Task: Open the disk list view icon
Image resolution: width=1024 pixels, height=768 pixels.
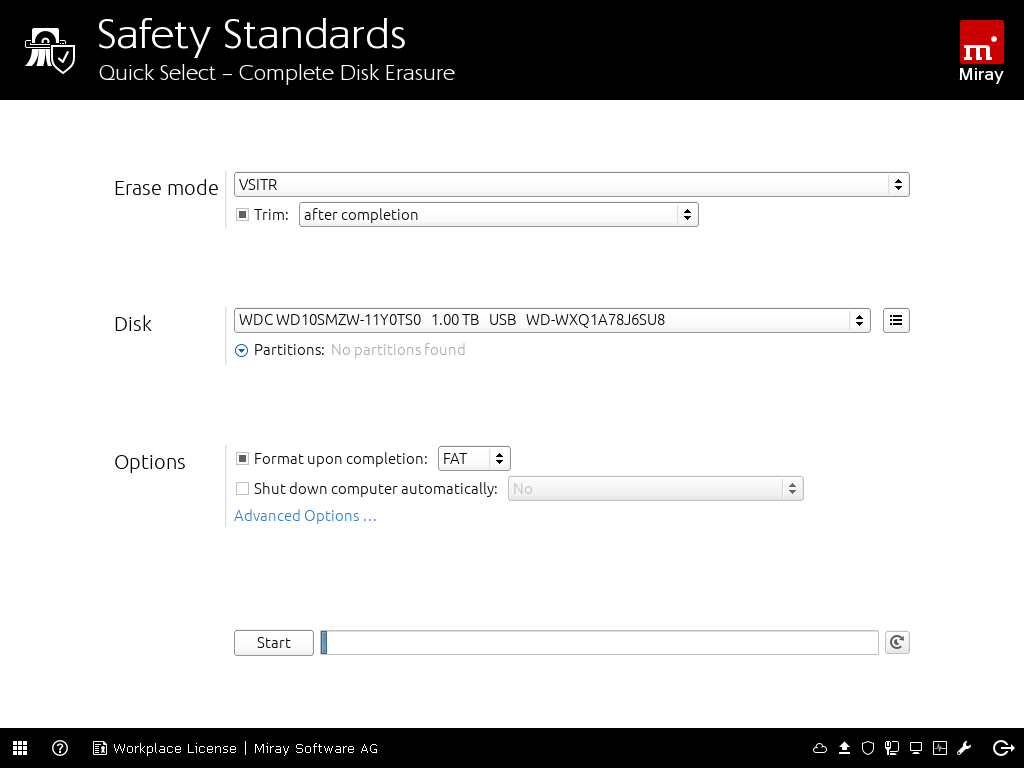Action: (896, 320)
